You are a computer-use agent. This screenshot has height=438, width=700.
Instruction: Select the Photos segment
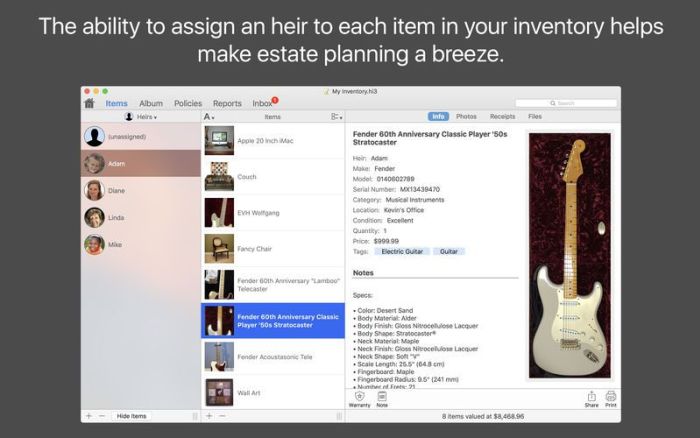pos(466,116)
